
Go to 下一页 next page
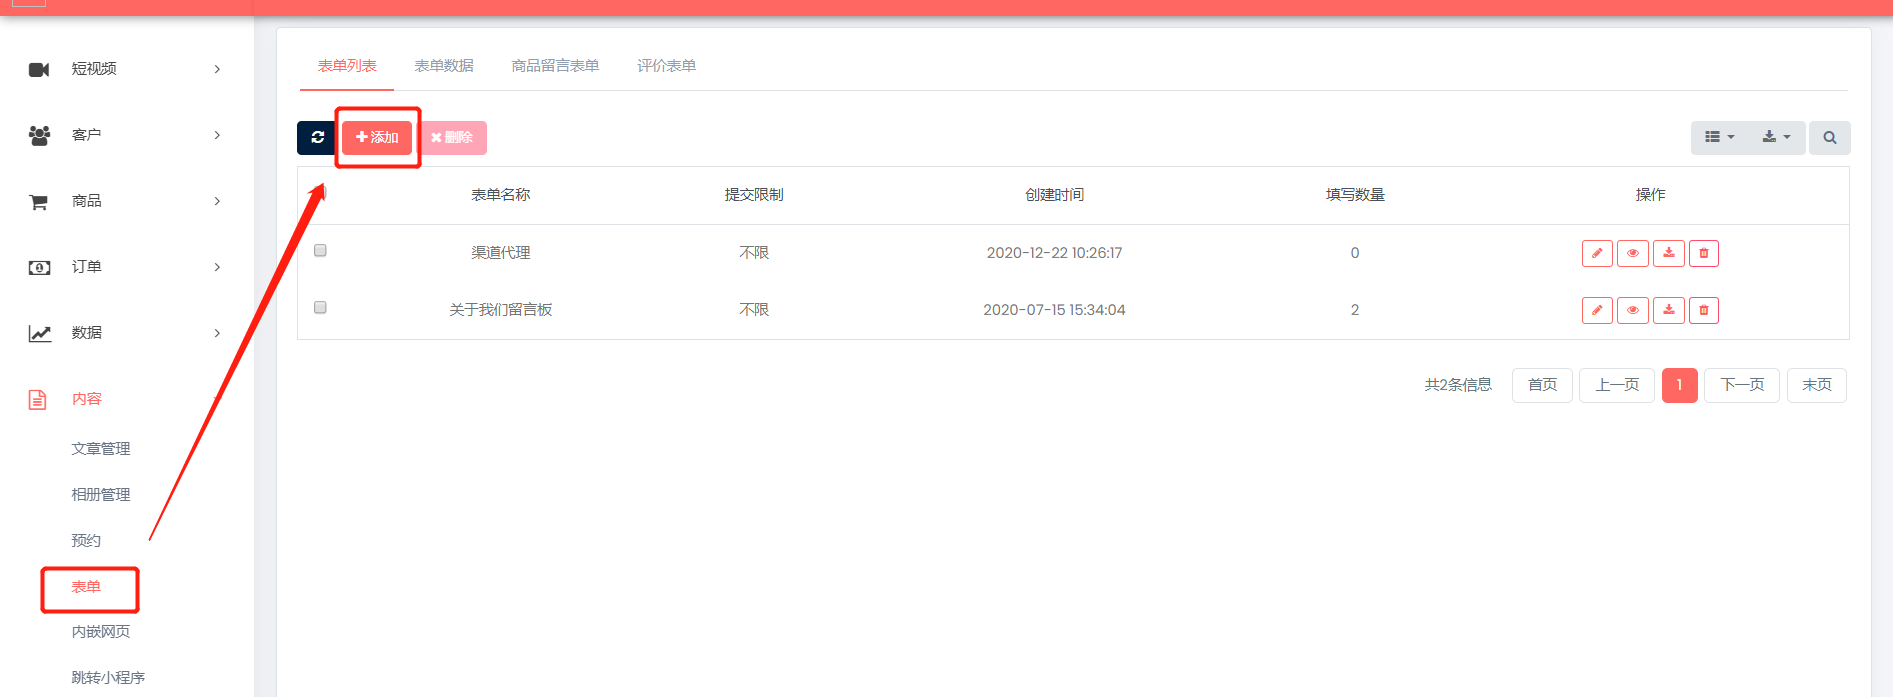pyautogui.click(x=1742, y=385)
